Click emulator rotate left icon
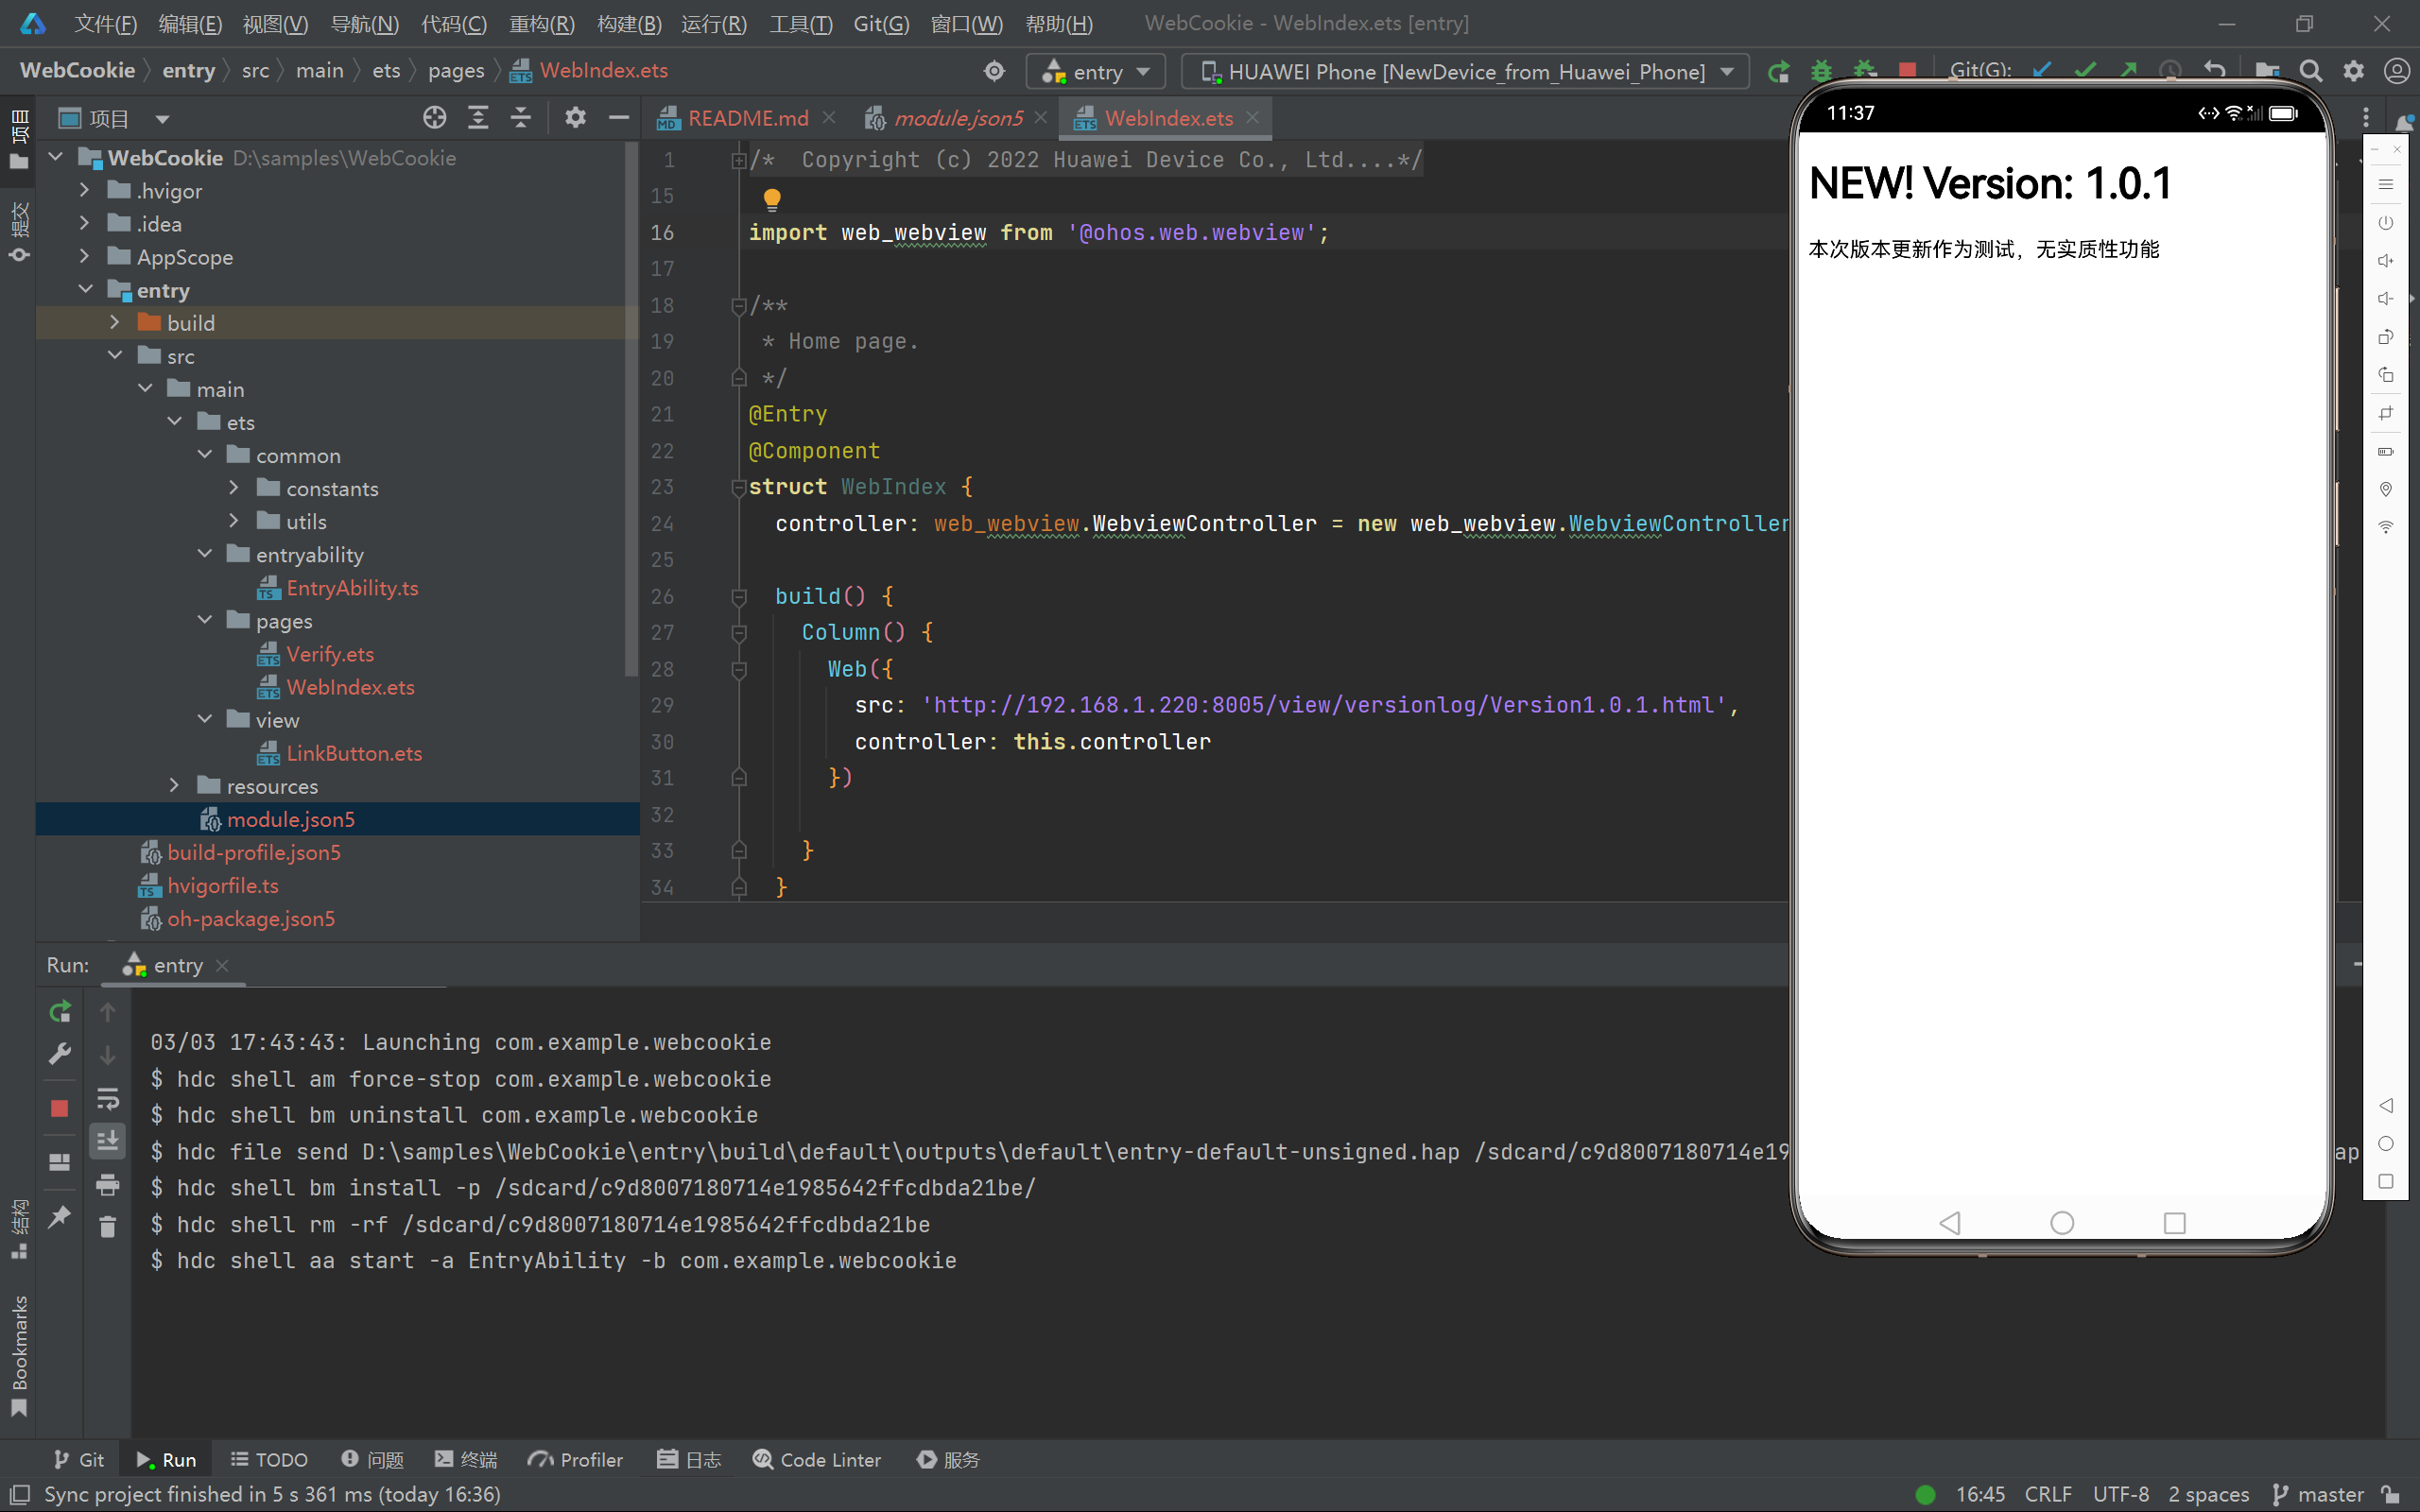The height and width of the screenshot is (1512, 2420). (x=2386, y=337)
